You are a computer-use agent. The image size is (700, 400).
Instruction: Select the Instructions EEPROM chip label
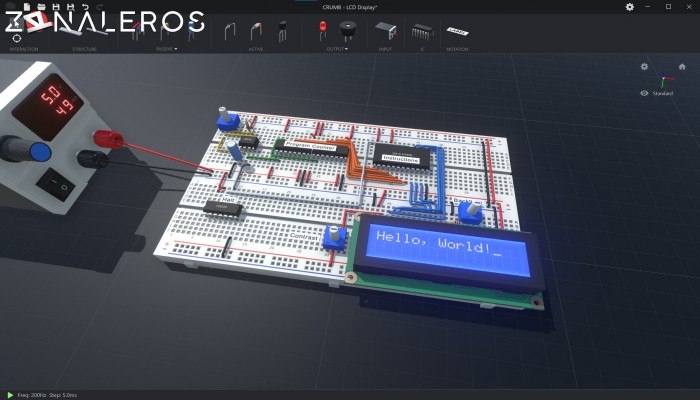(x=400, y=158)
